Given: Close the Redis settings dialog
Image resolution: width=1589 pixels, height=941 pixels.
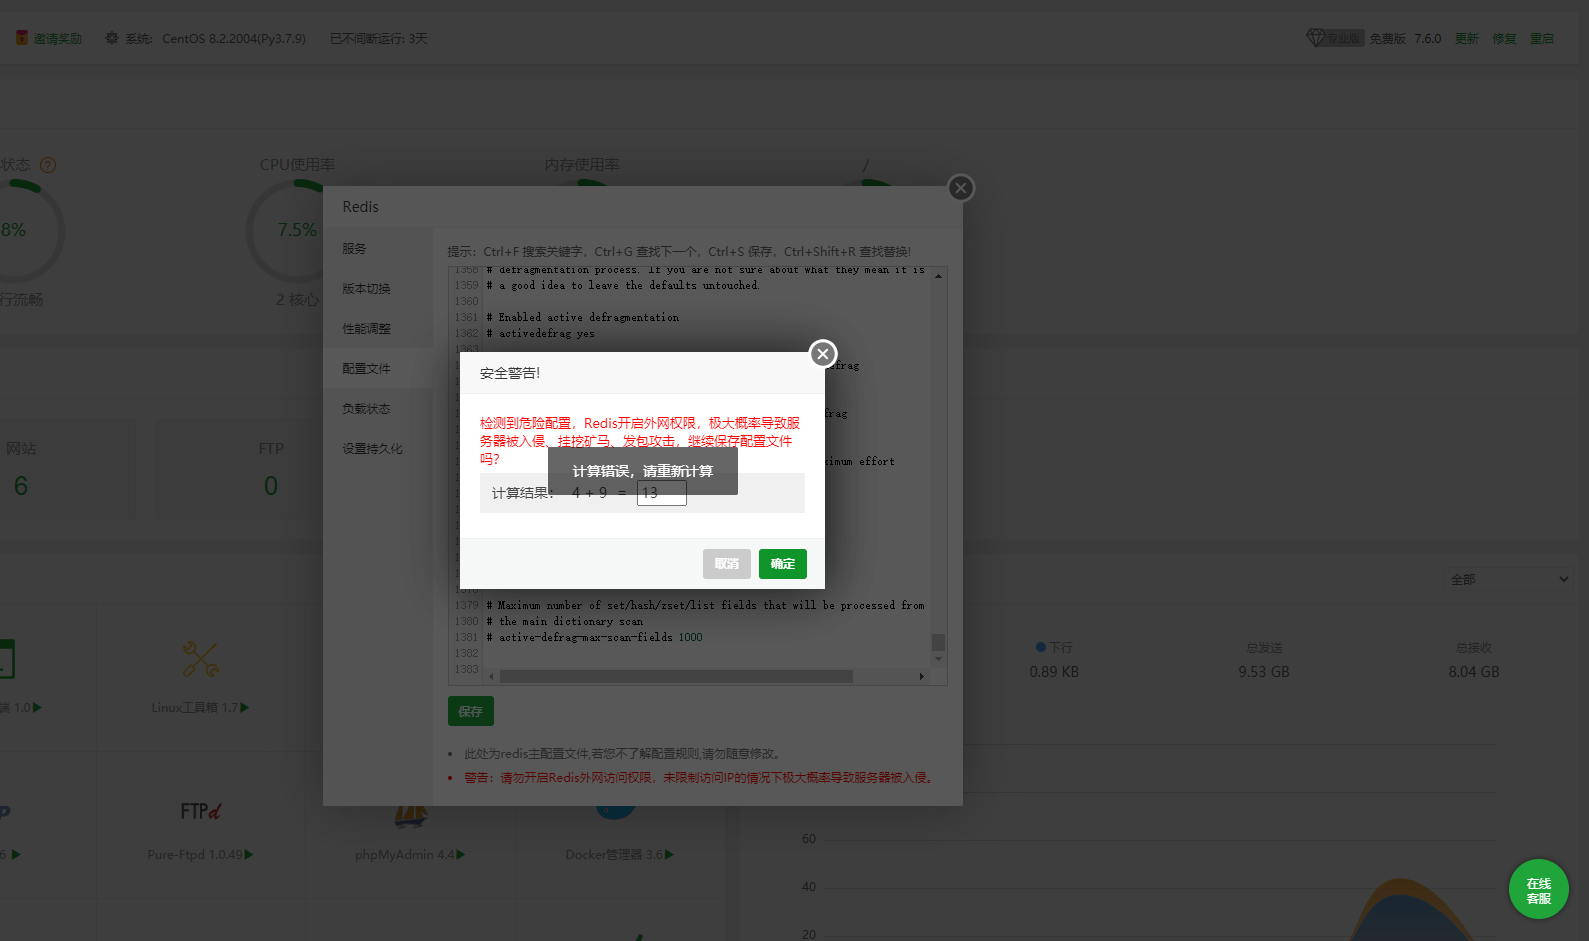Looking at the screenshot, I should pyautogui.click(x=960, y=187).
